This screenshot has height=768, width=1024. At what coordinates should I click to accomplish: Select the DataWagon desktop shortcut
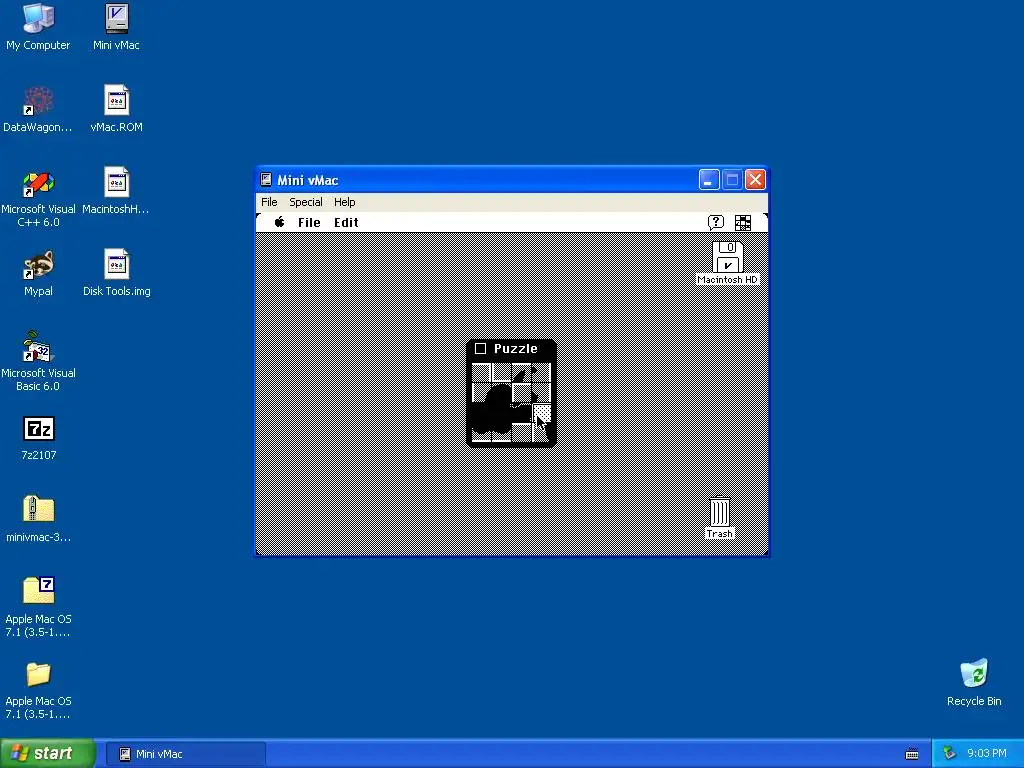38,101
